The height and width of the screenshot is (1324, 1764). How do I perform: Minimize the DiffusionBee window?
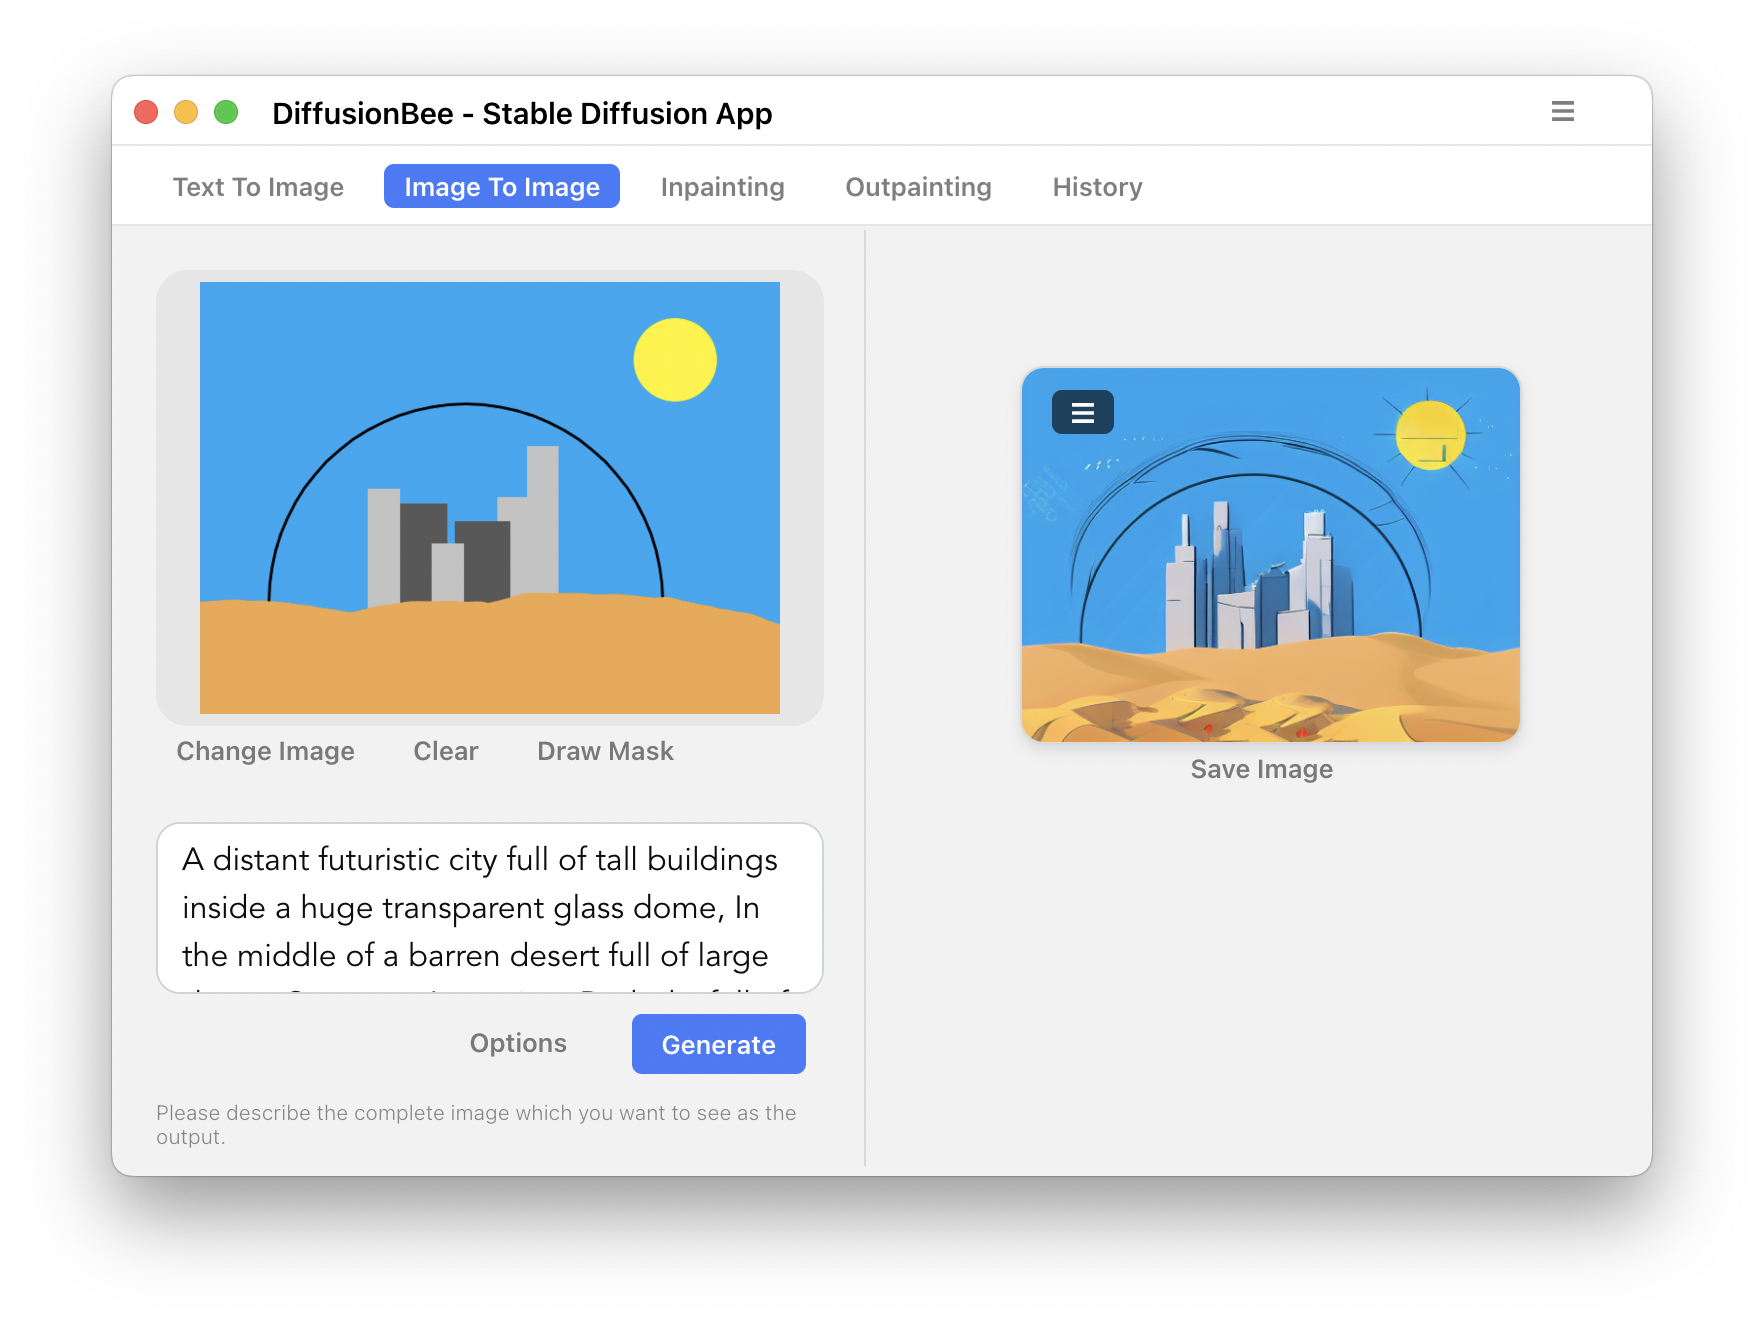pos(186,112)
